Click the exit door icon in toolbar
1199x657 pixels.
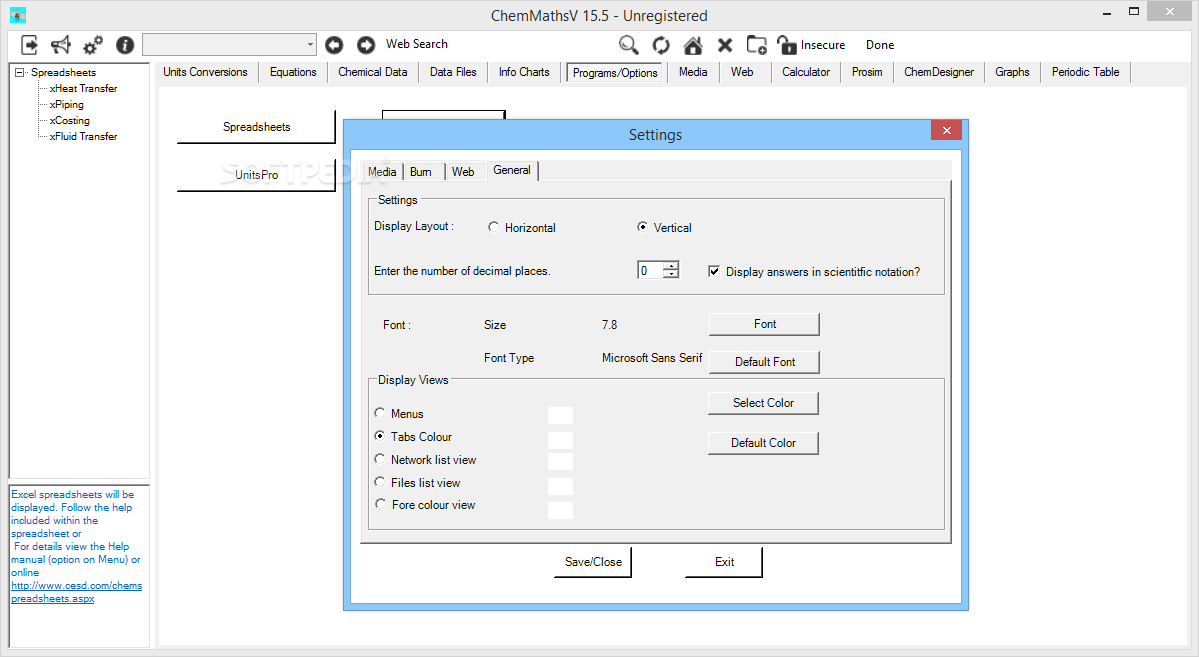tap(29, 45)
